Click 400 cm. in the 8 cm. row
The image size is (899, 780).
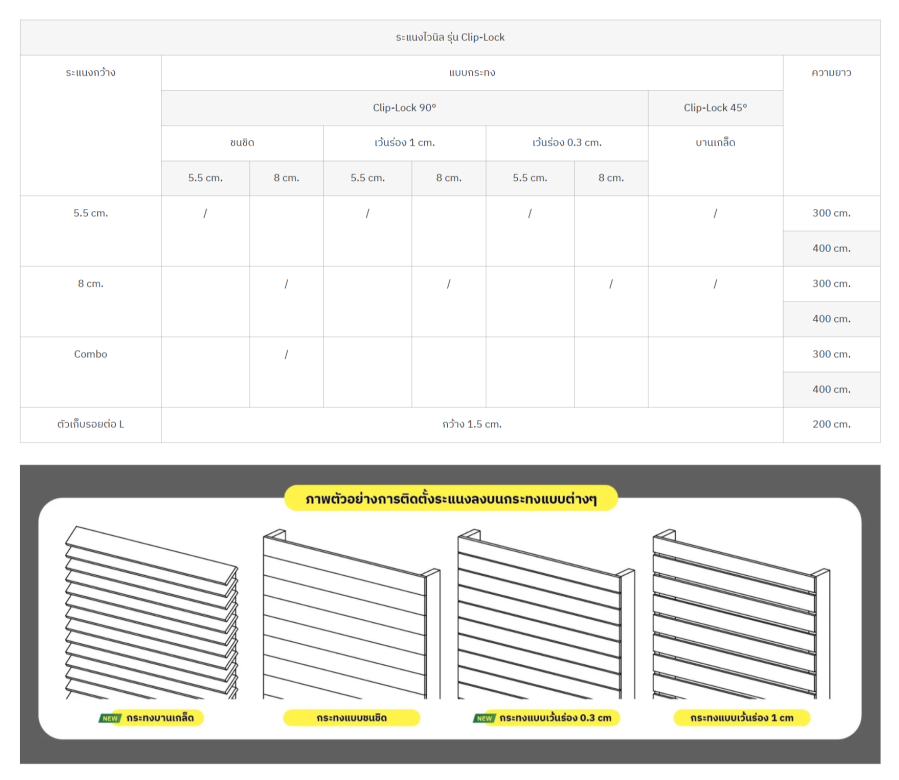pos(831,319)
